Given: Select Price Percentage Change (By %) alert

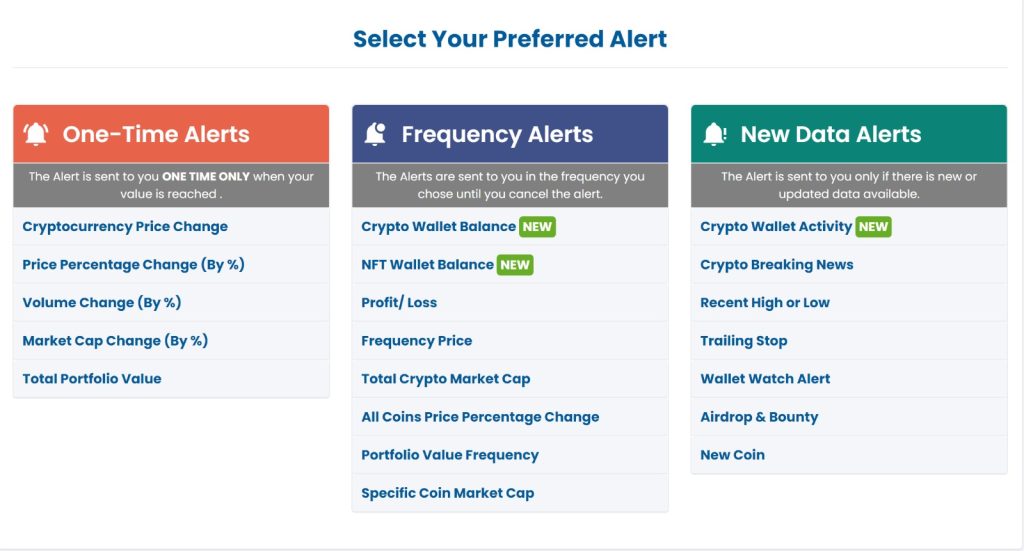Looking at the screenshot, I should tap(133, 264).
